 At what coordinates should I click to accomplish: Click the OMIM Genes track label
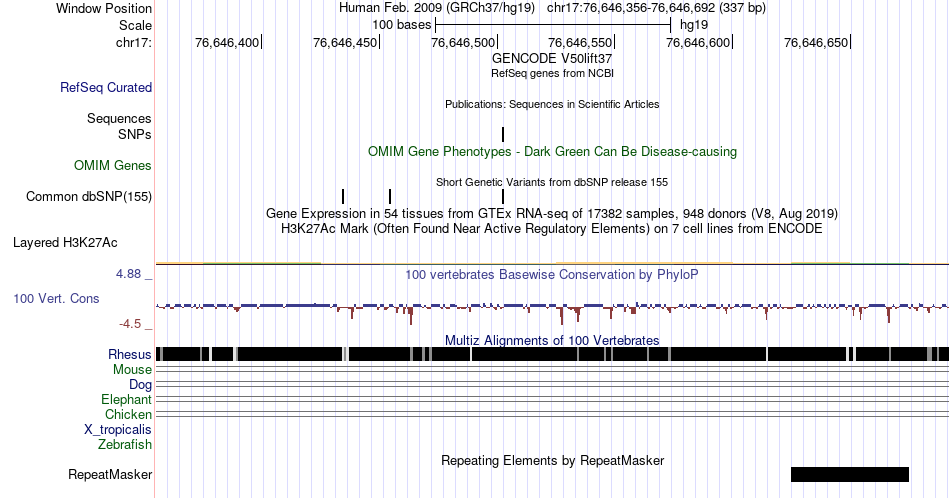tap(113, 165)
